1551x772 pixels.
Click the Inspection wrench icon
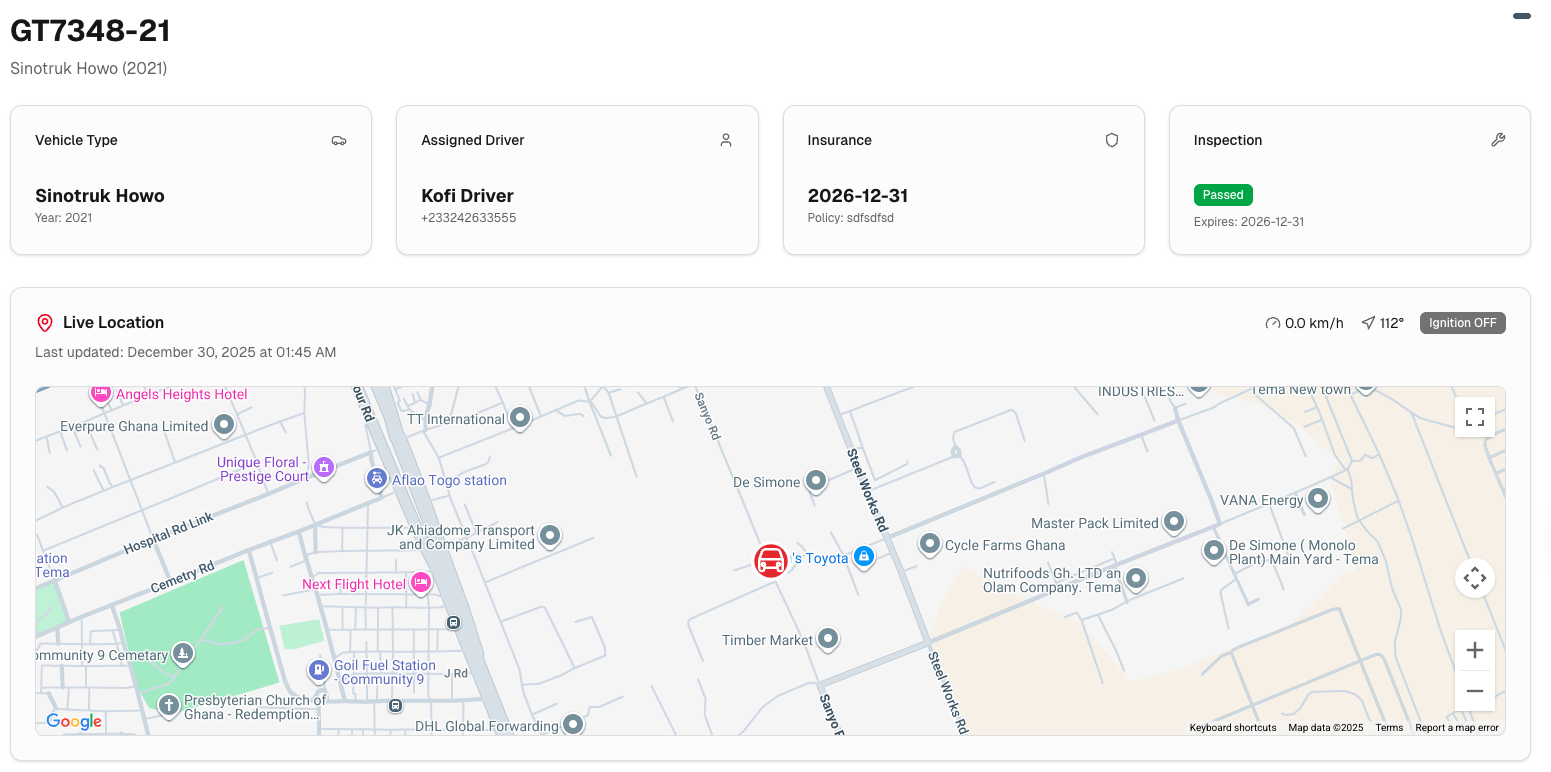(x=1498, y=140)
